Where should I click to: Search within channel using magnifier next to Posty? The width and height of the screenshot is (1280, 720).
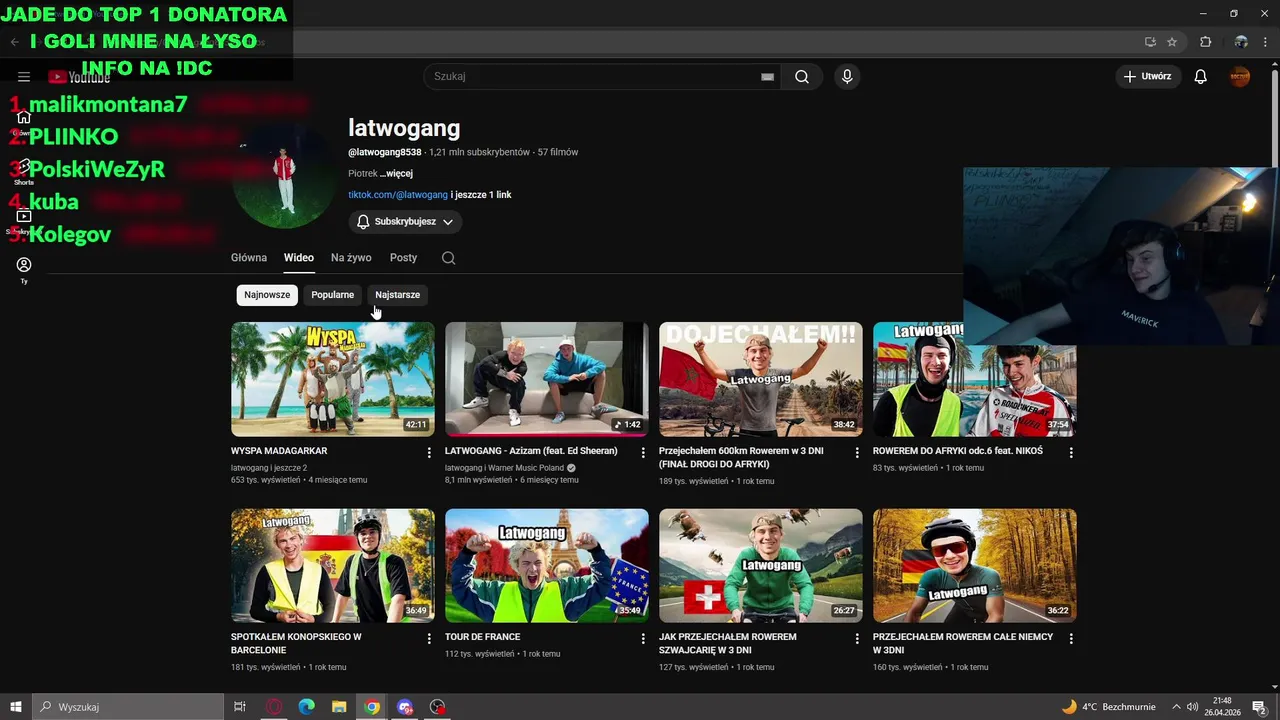[x=448, y=258]
